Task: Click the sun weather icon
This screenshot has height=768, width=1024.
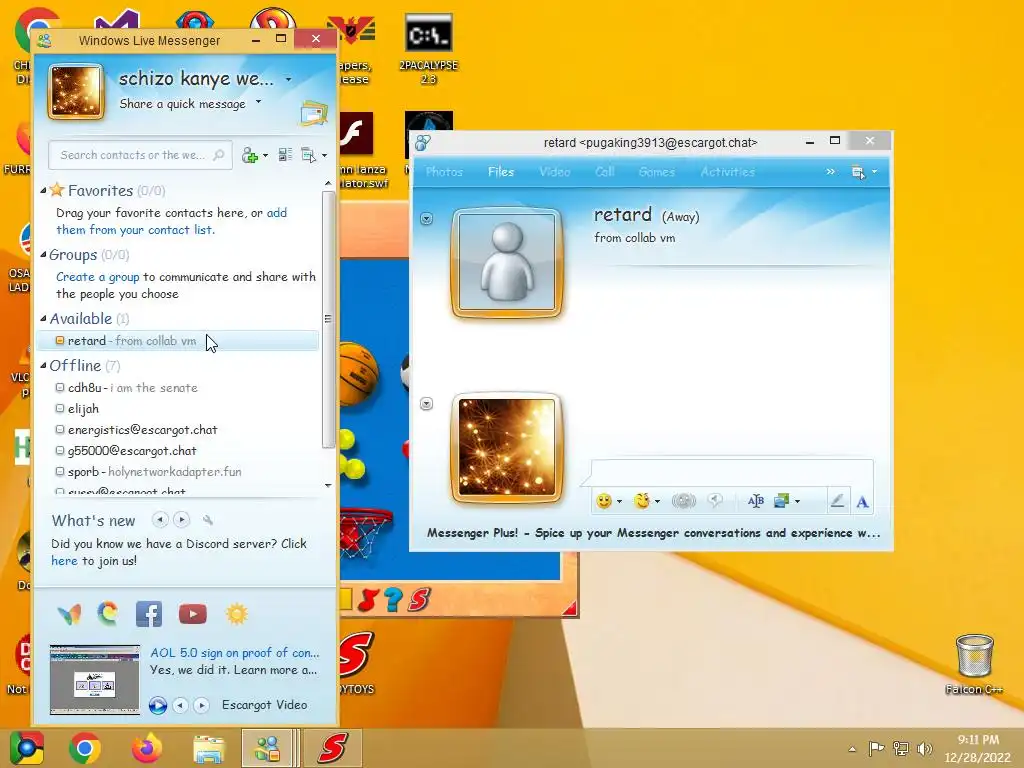Action: click(x=236, y=614)
